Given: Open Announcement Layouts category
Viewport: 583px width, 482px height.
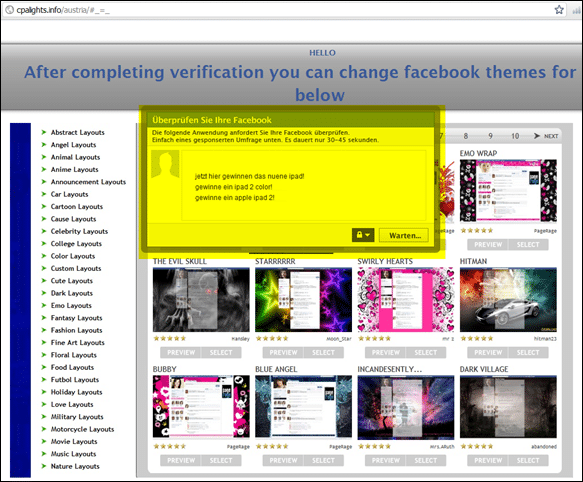Looking at the screenshot, I should [x=88, y=182].
